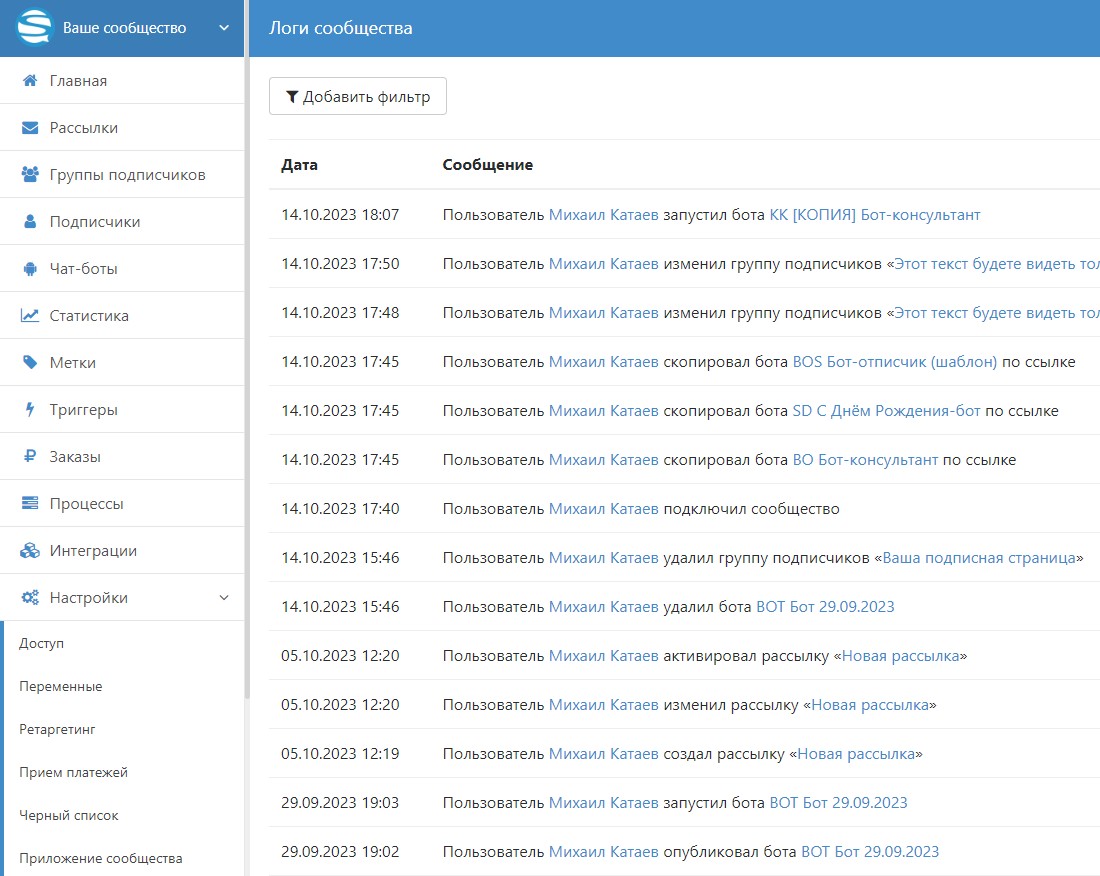Open the Ваше сообщество dropdown chevron
The image size is (1100, 876).
224,28
